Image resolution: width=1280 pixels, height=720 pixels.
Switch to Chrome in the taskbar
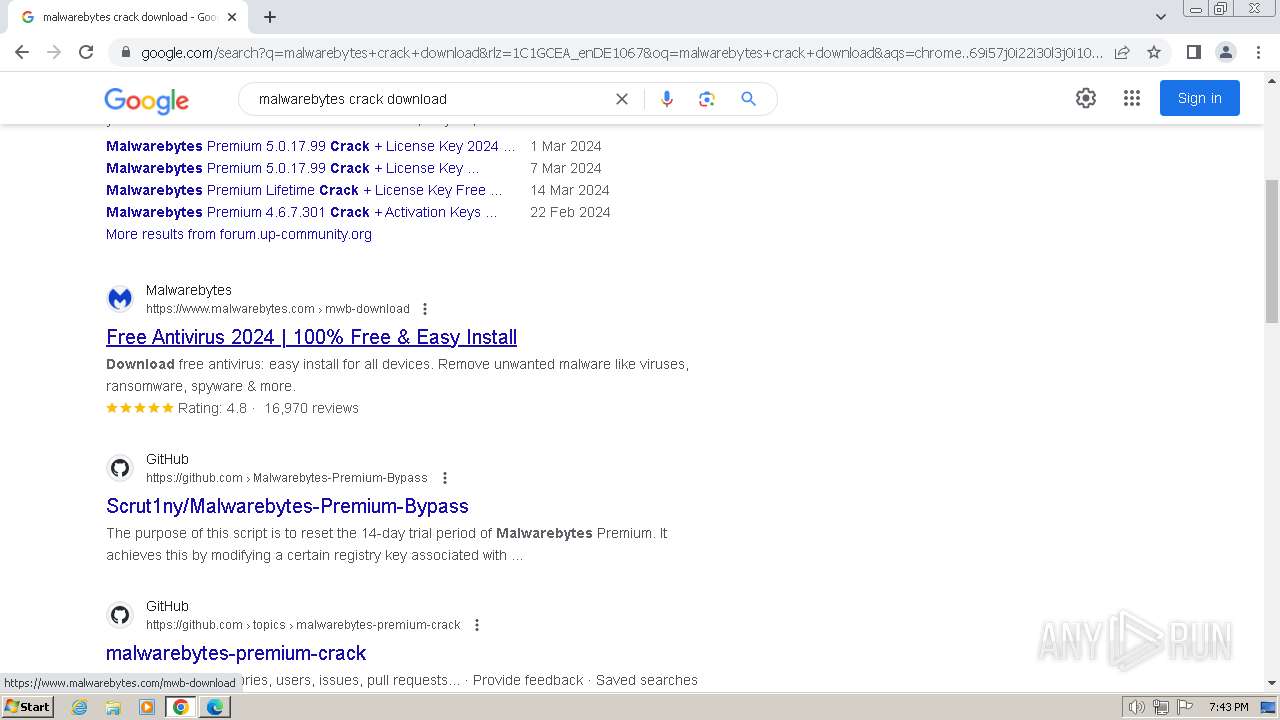(x=181, y=707)
